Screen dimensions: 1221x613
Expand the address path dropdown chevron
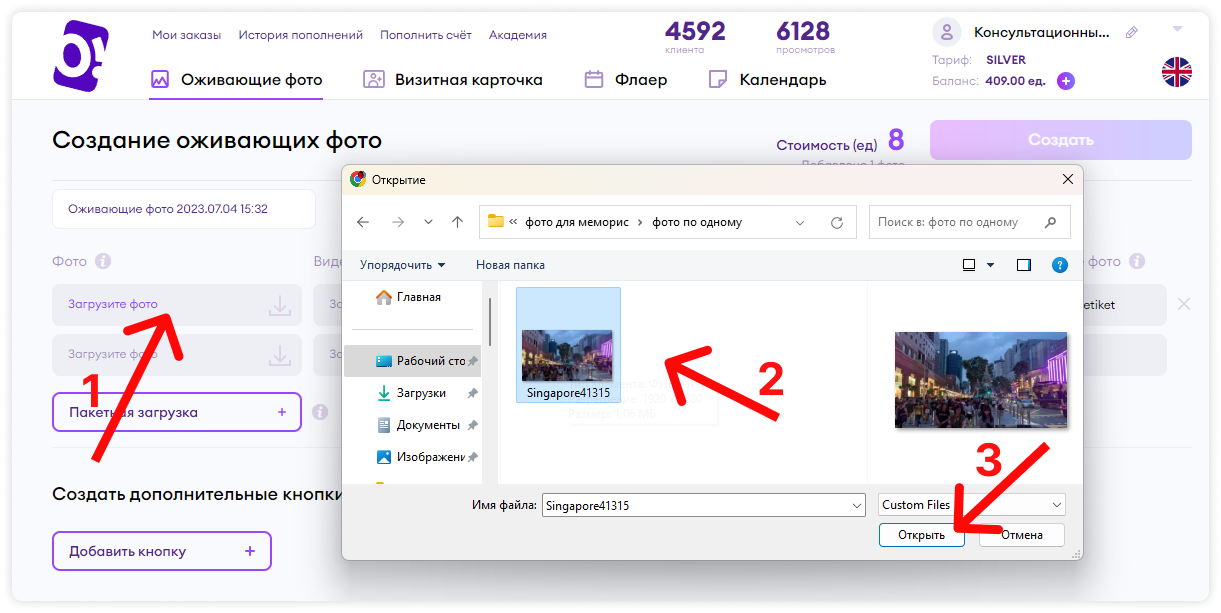coord(799,222)
